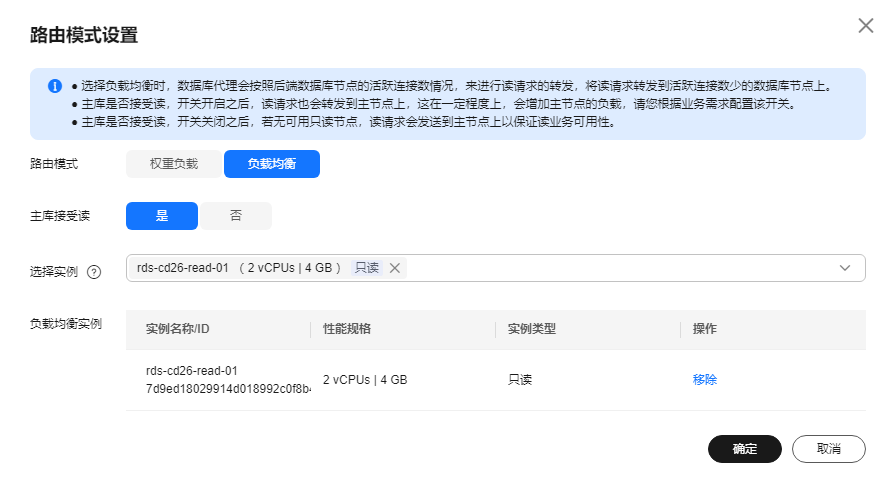Click instance name rds-cd26-read-01 in table

click(x=191, y=370)
